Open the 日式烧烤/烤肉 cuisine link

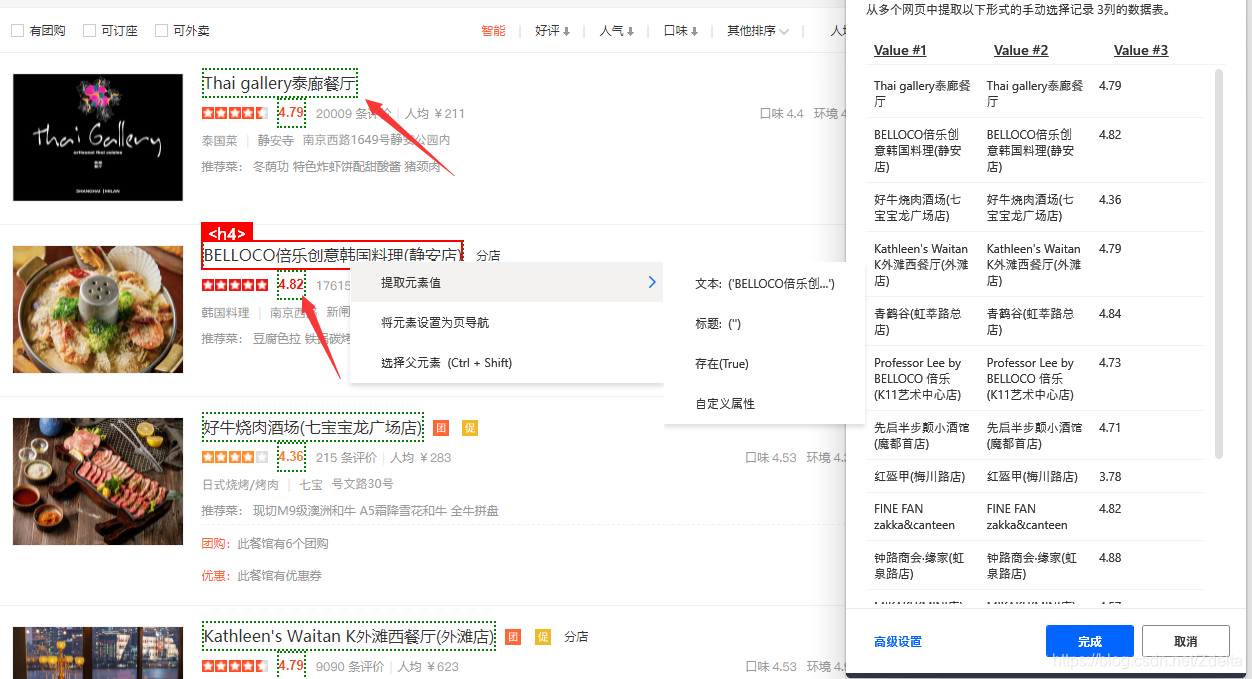[x=240, y=485]
